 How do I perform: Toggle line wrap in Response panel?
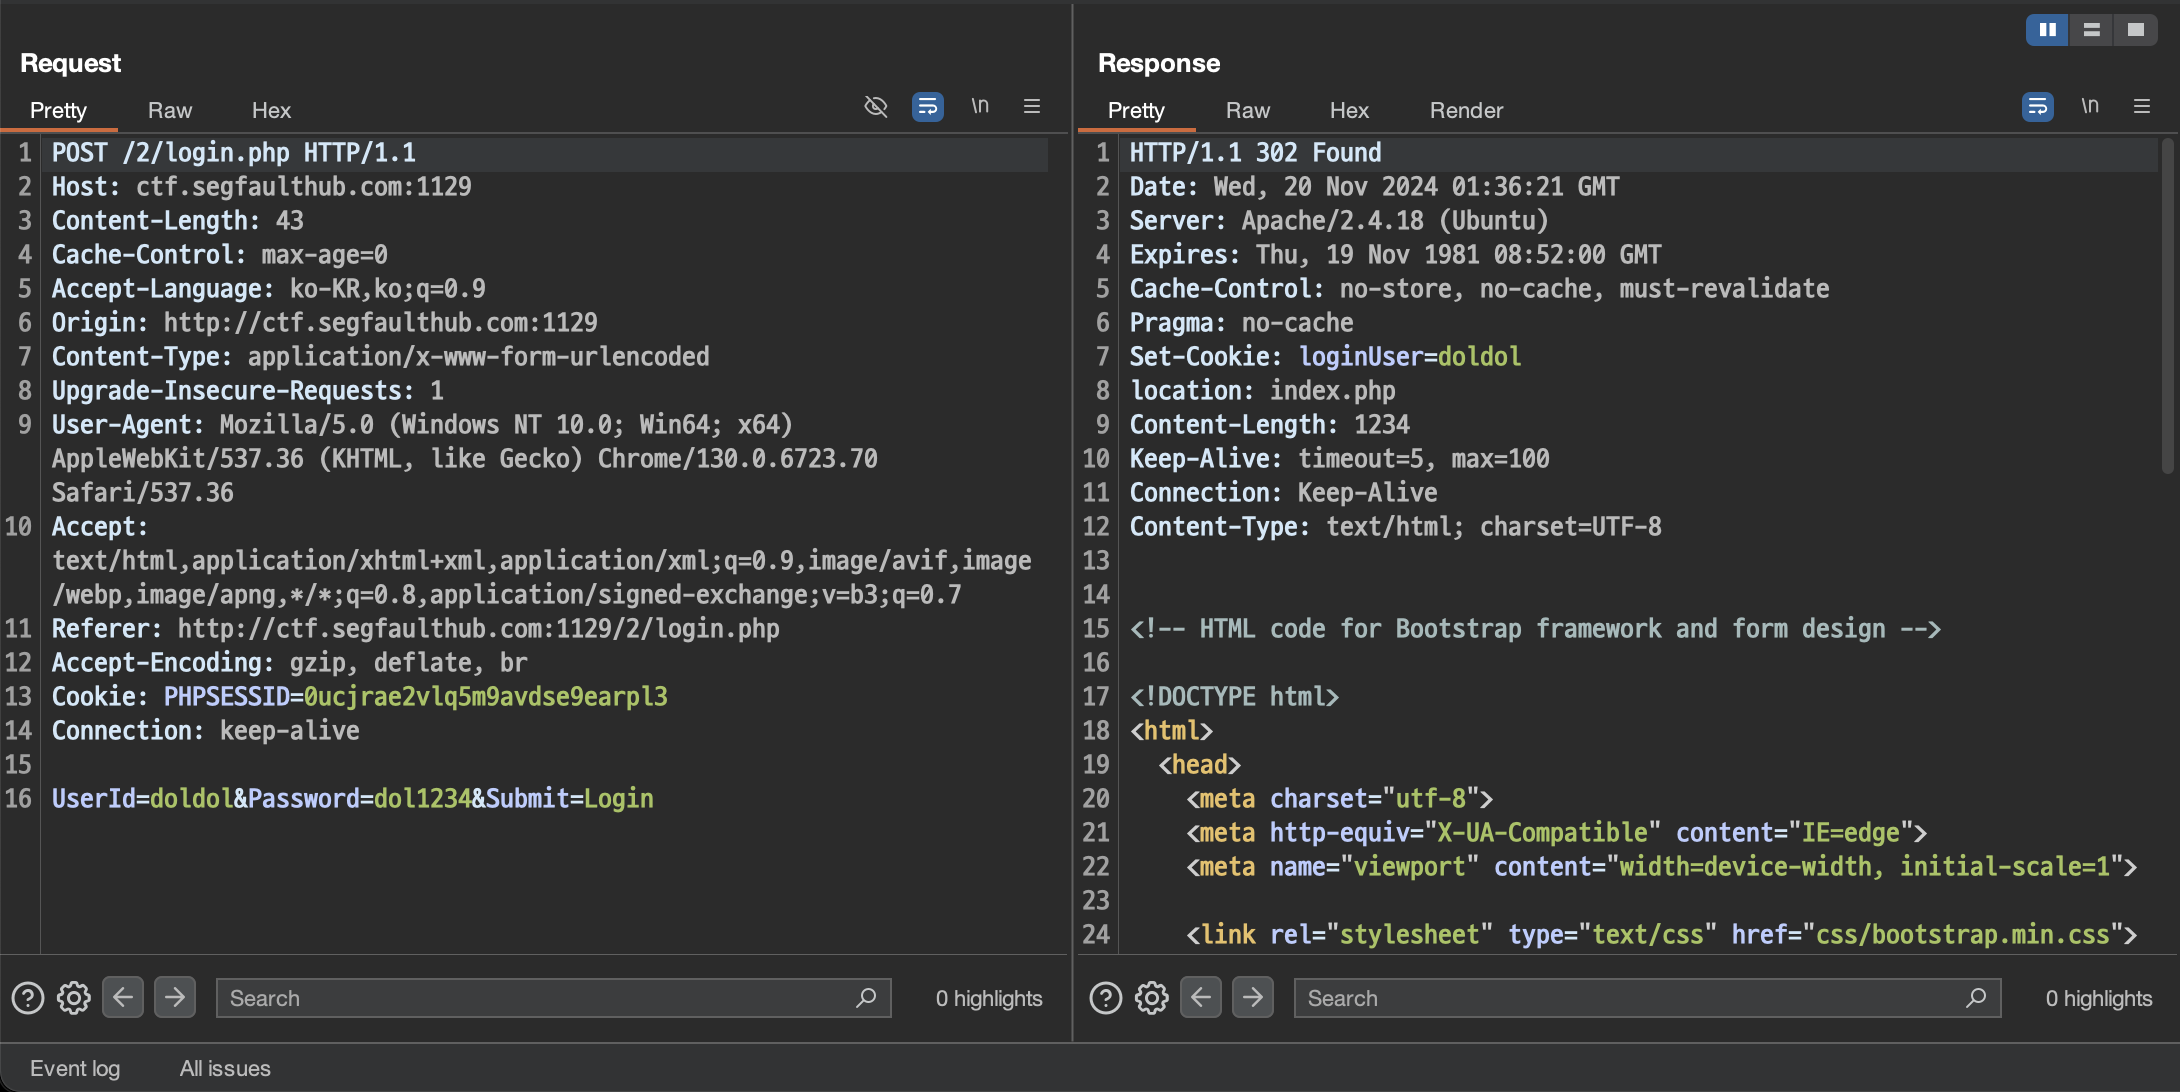(x=2037, y=106)
